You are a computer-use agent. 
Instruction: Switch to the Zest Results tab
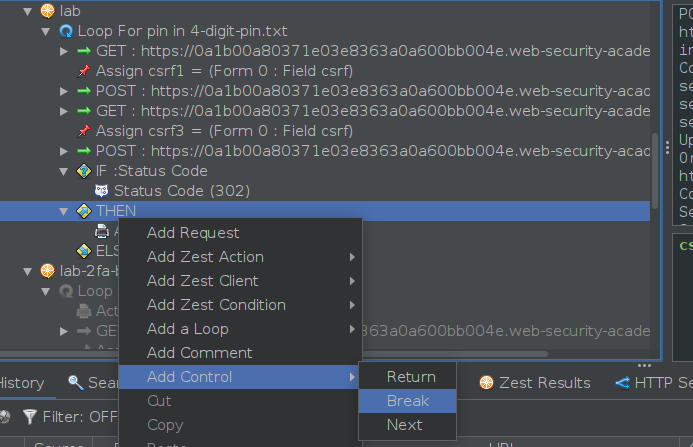point(543,383)
